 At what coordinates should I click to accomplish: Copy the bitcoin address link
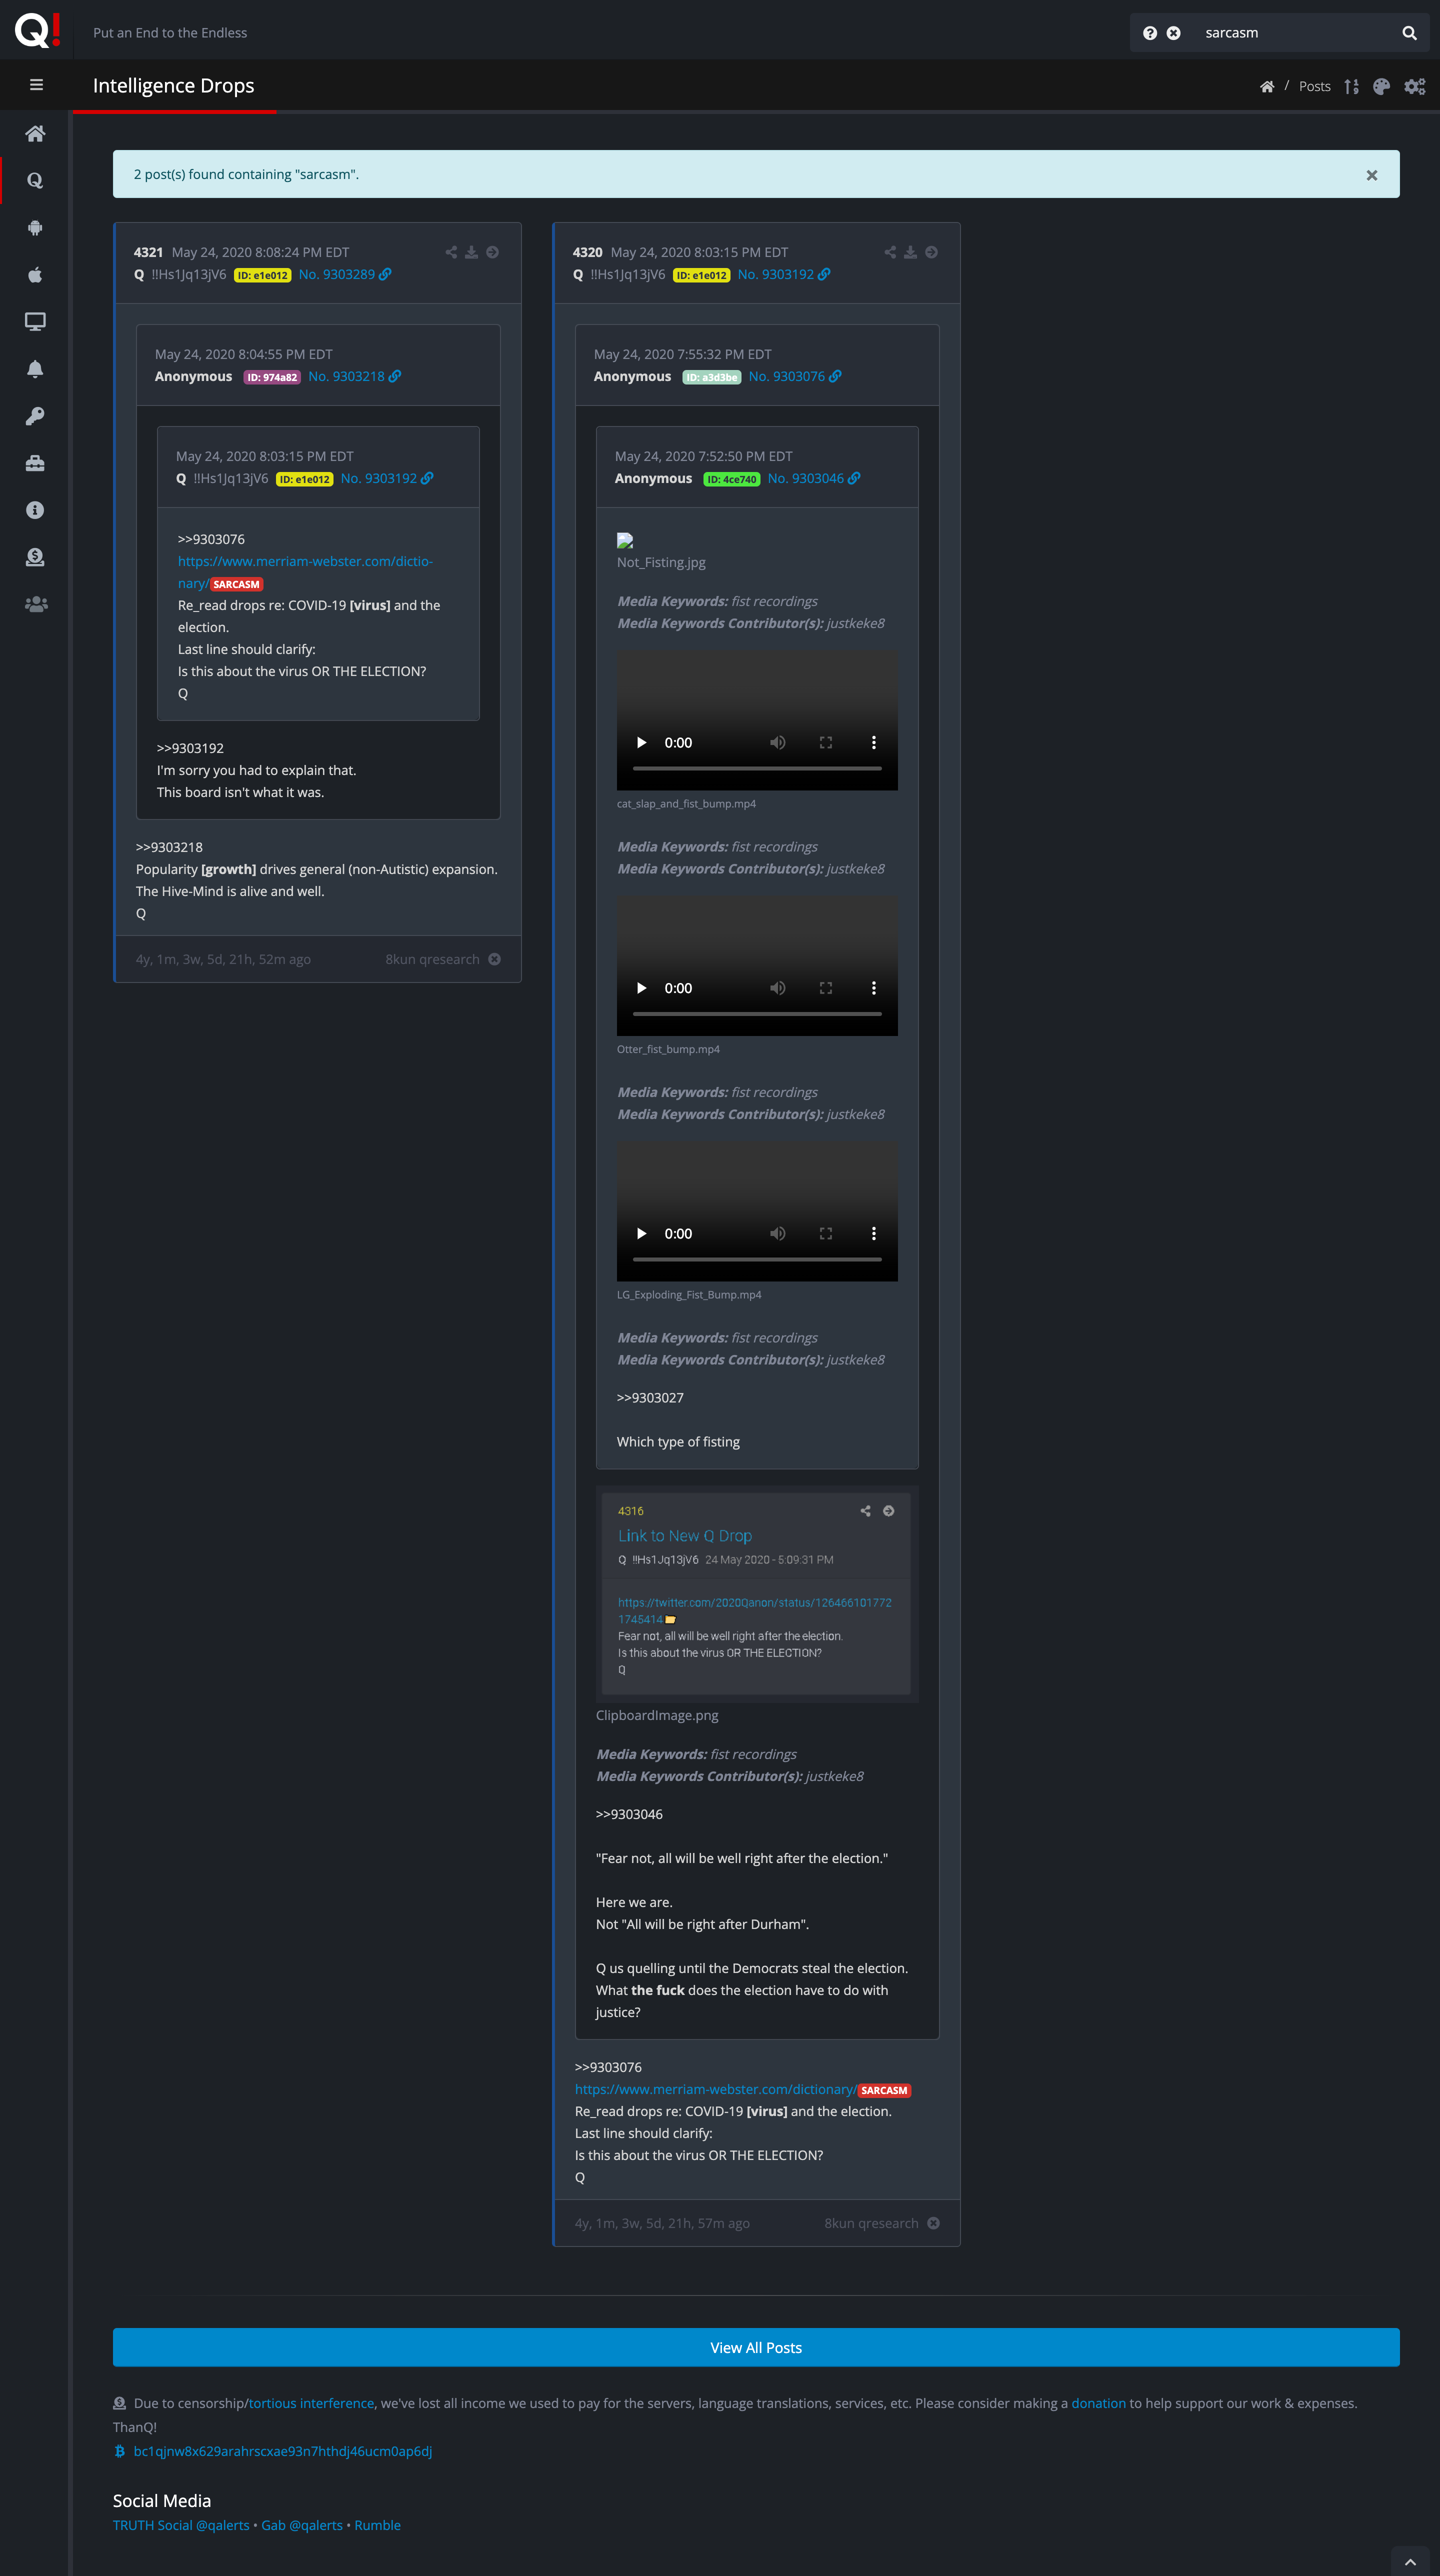pos(282,2451)
